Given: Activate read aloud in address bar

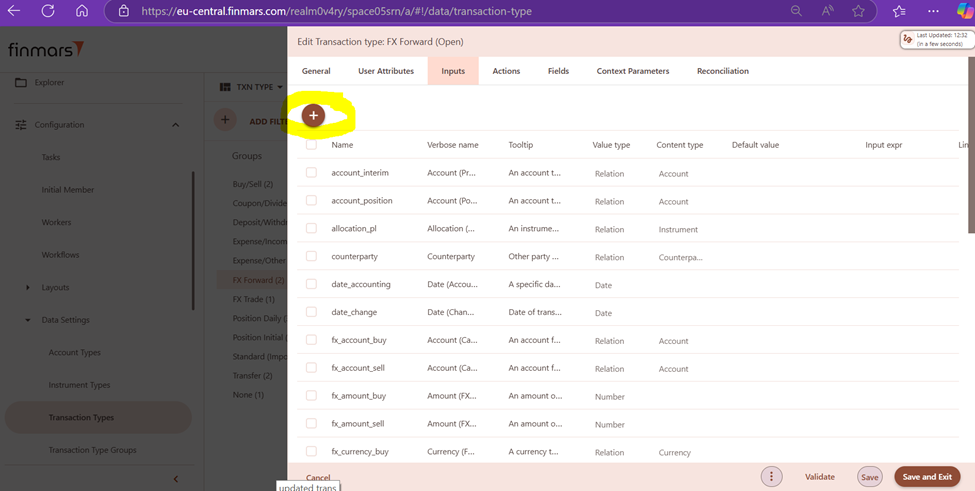Looking at the screenshot, I should pyautogui.click(x=828, y=11).
